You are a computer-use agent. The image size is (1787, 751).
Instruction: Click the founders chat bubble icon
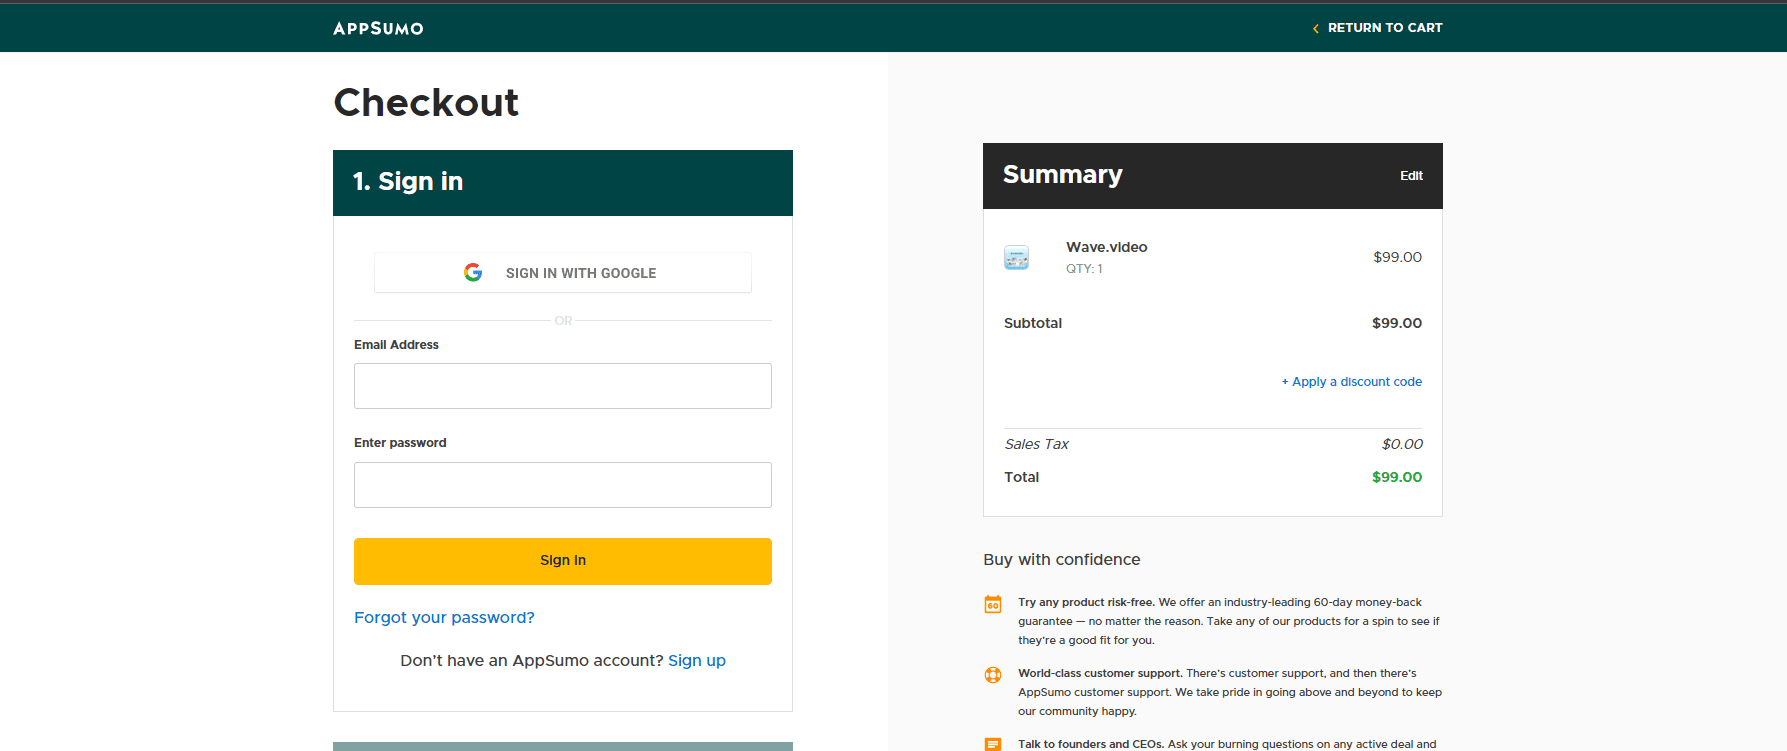pos(993,744)
